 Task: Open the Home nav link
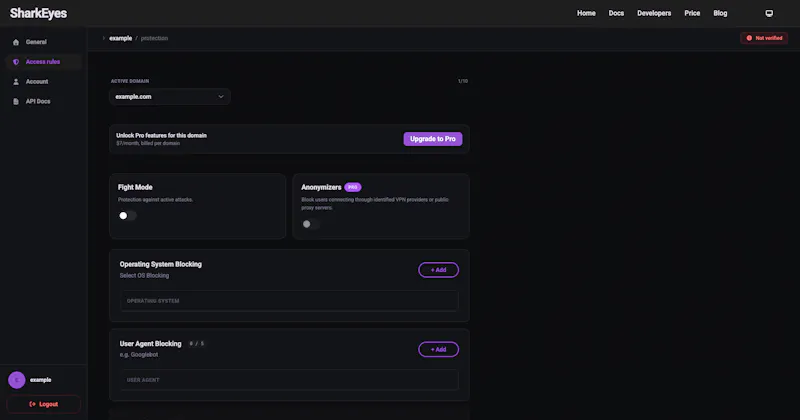tap(586, 13)
